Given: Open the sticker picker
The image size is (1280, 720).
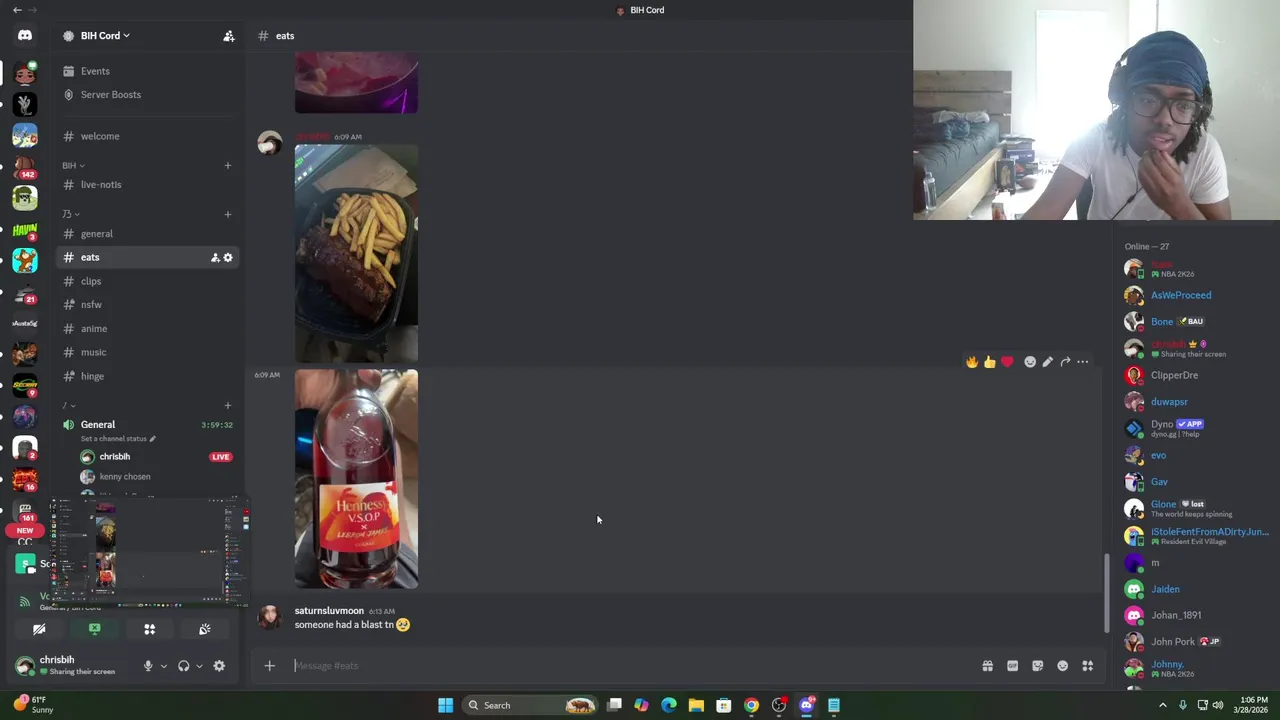Looking at the screenshot, I should tap(1037, 666).
